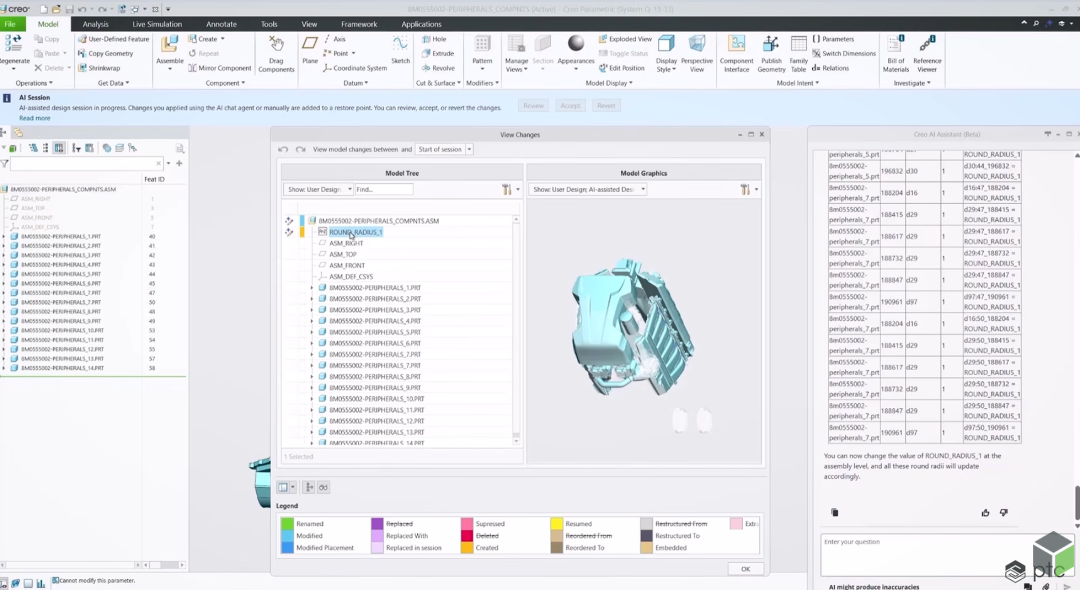1080x590 pixels.
Task: Give thumbs up to AI response
Action: click(986, 512)
